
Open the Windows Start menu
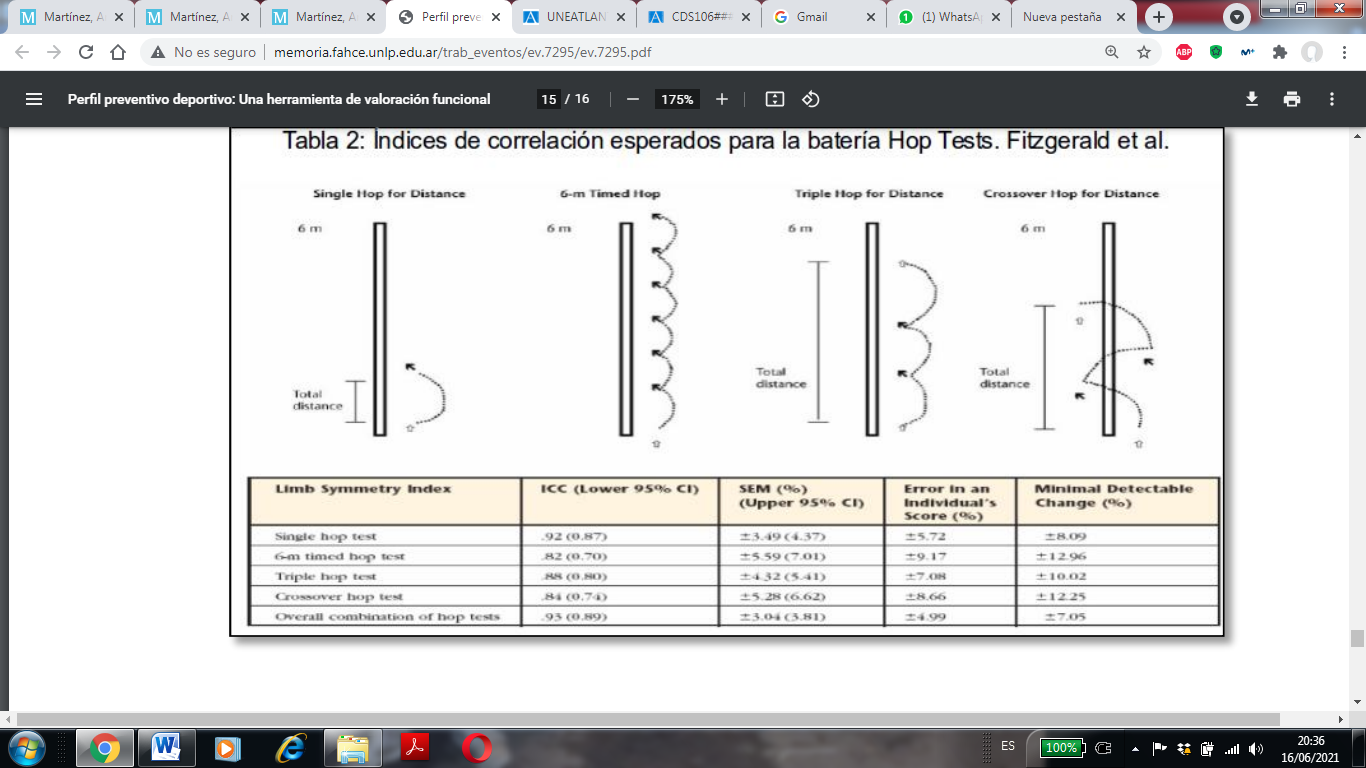27,747
